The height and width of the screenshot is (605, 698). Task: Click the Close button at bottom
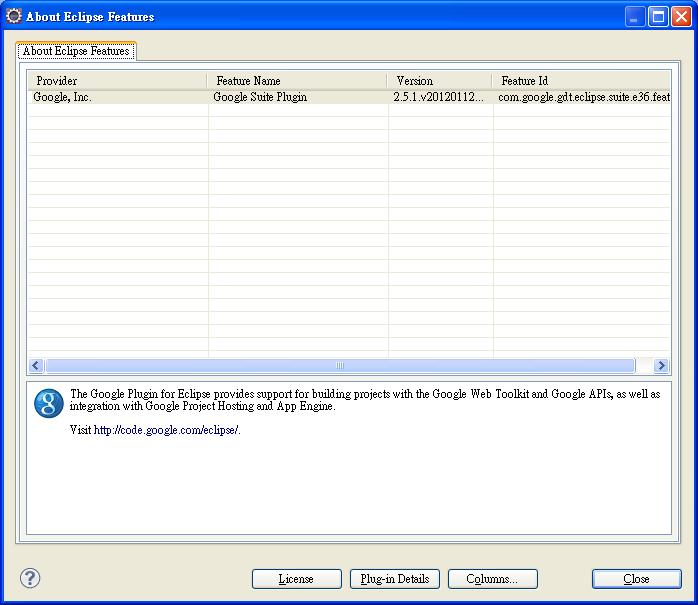click(637, 579)
